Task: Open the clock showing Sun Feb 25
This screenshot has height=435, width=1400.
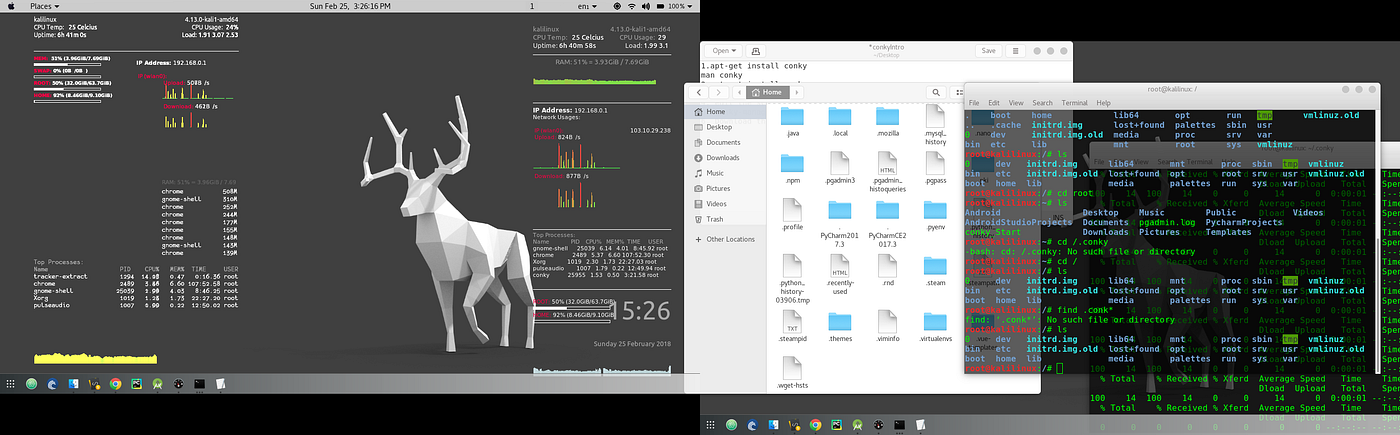Action: pyautogui.click(x=350, y=6)
